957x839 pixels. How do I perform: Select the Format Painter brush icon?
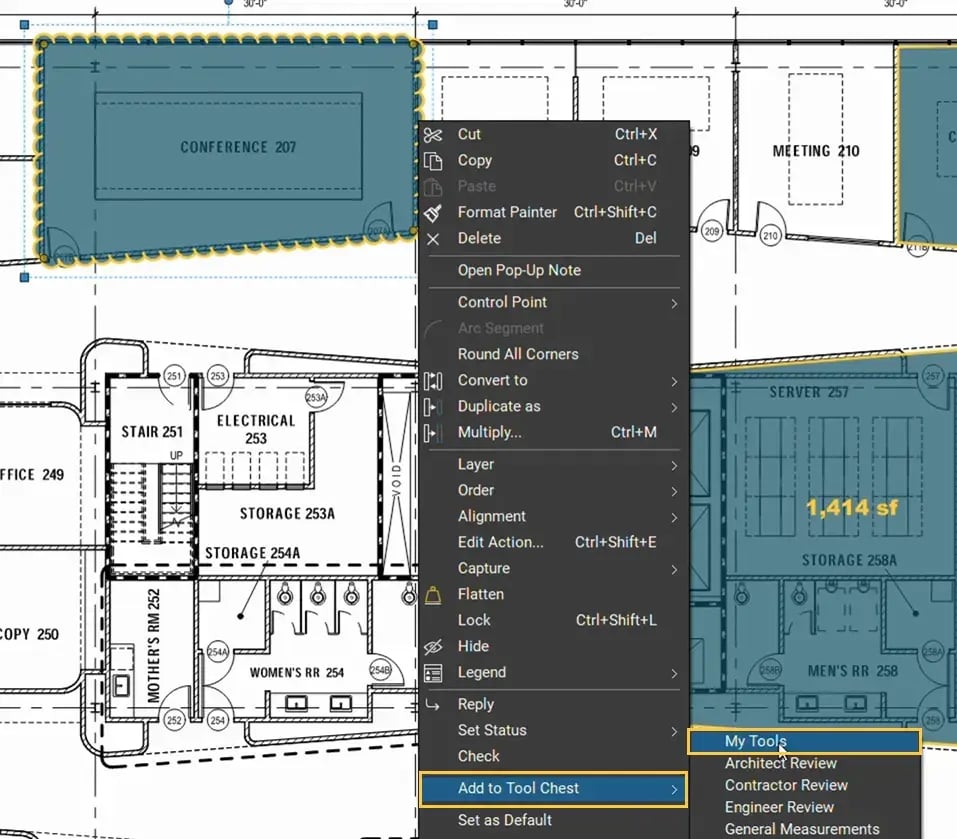(433, 212)
